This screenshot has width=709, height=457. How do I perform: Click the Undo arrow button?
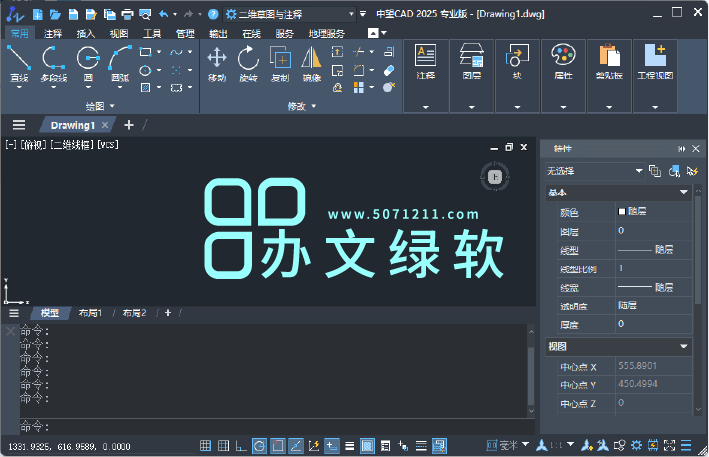(163, 14)
